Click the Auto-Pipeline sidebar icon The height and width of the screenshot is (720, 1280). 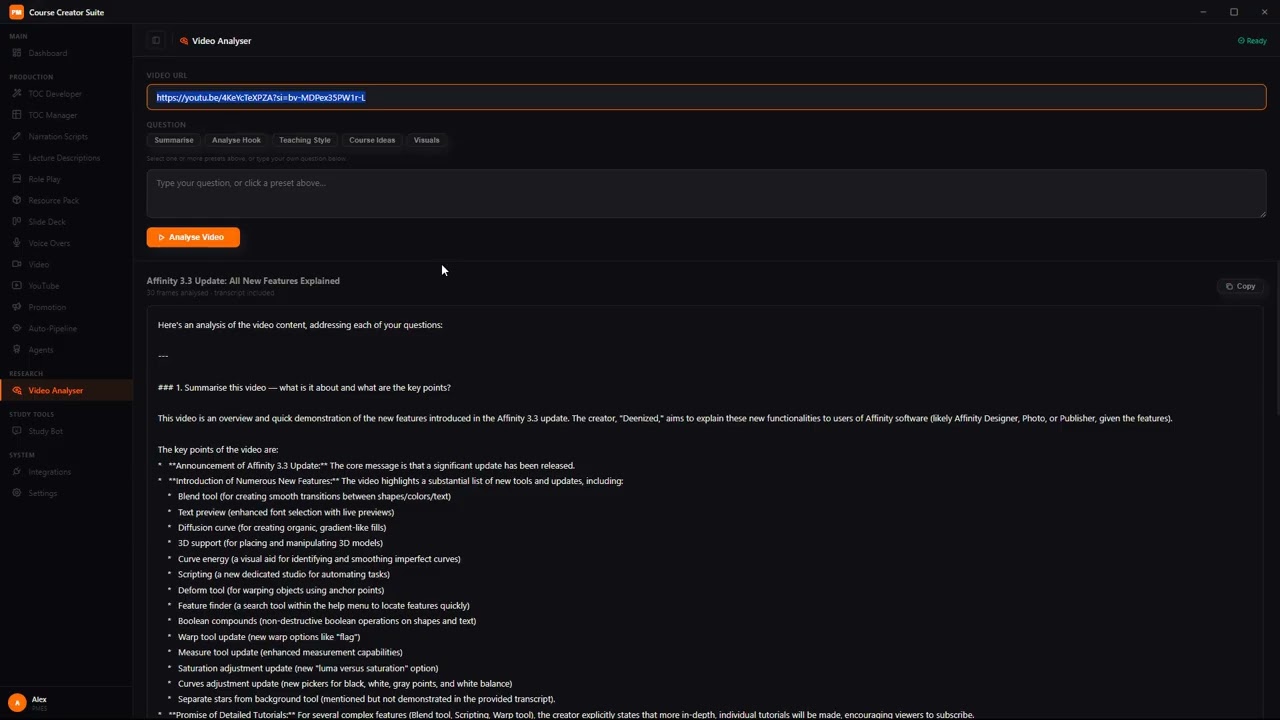pyautogui.click(x=17, y=328)
